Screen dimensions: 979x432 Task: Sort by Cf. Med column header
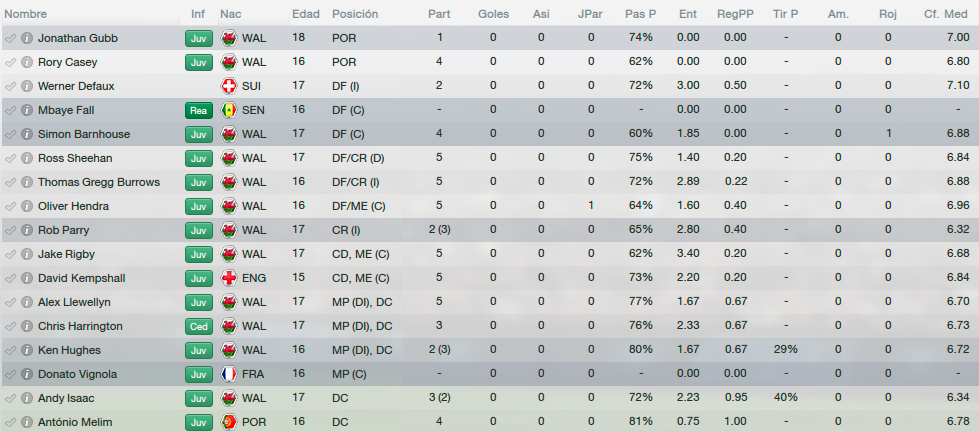point(947,14)
